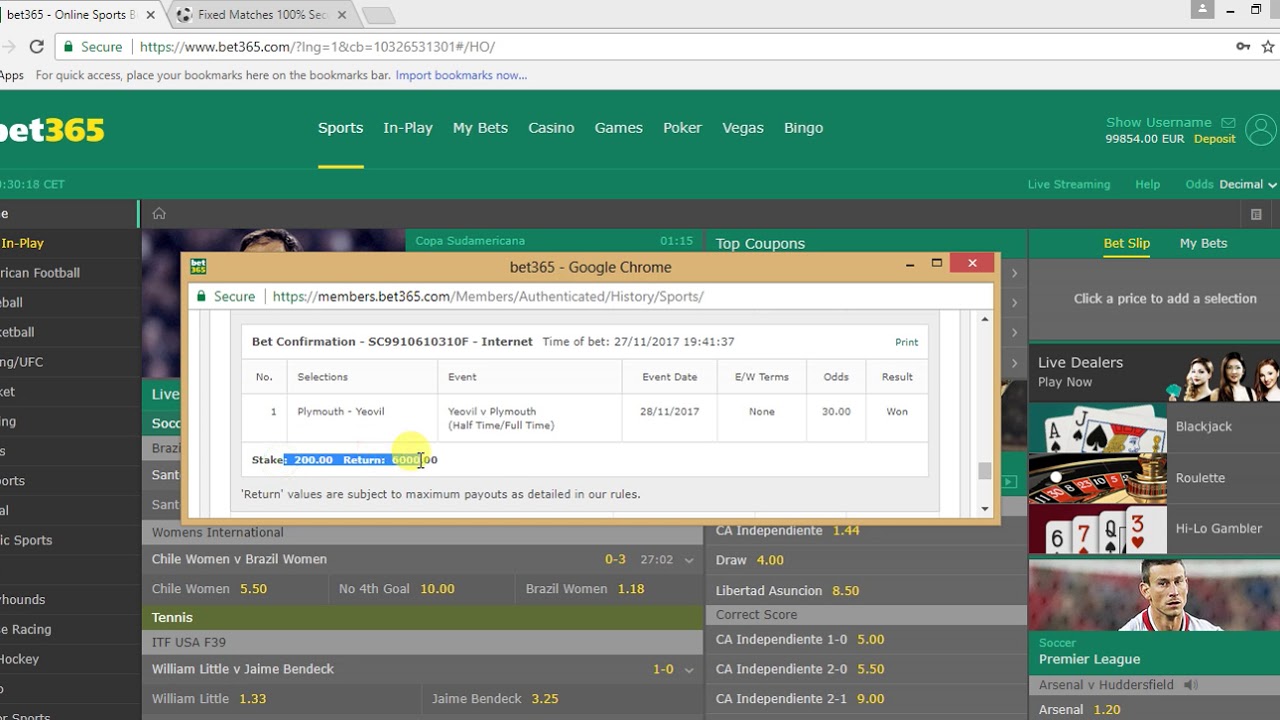1280x720 pixels.
Task: Click the main browser address bar URL
Action: tap(317, 47)
